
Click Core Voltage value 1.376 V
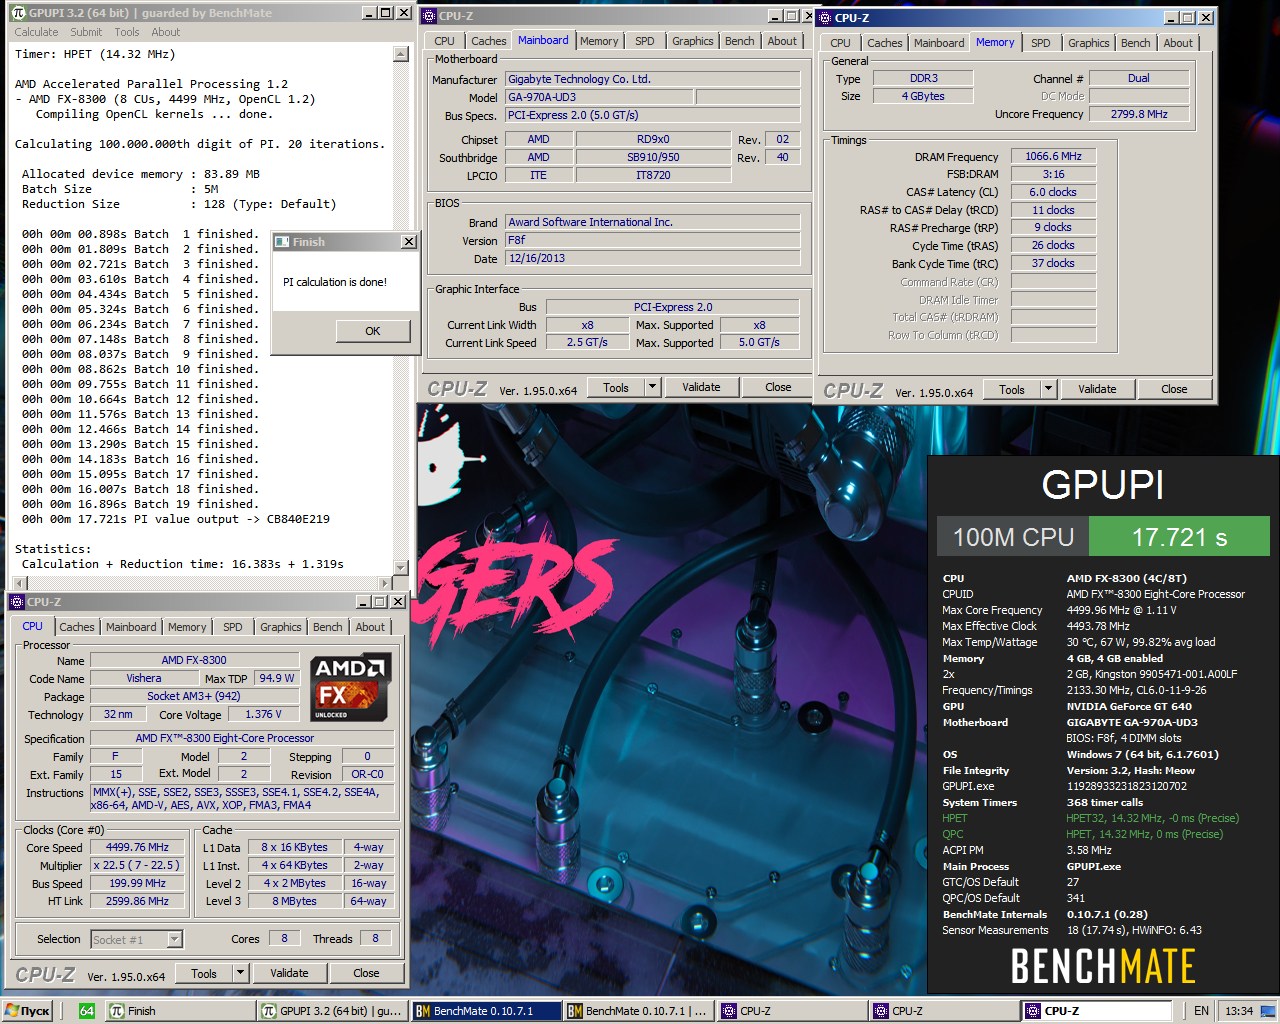point(263,714)
